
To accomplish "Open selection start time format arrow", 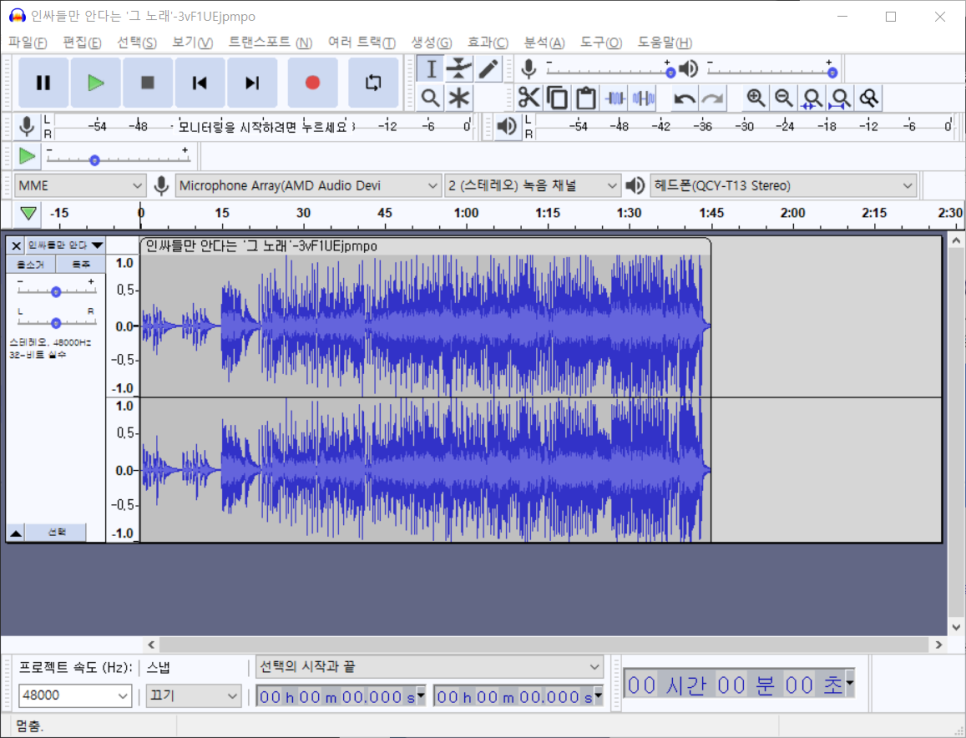I will (x=421, y=695).
